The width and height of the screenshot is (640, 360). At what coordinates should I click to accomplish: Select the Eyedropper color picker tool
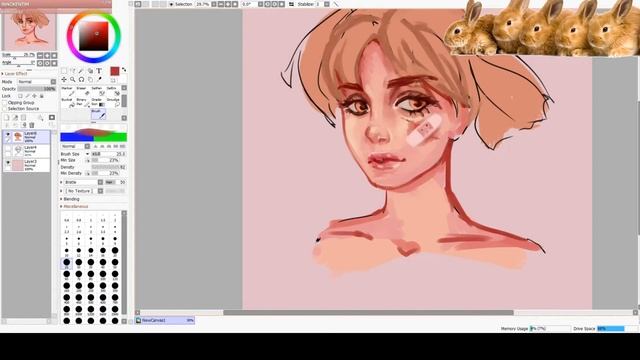pyautogui.click(x=99, y=80)
